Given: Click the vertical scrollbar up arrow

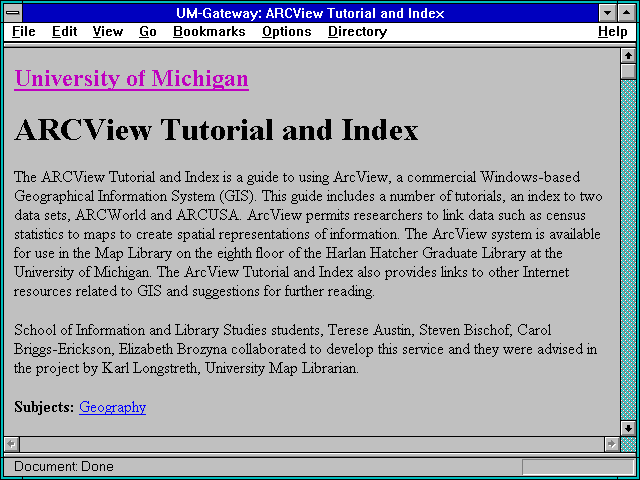Looking at the screenshot, I should pyautogui.click(x=628, y=56).
